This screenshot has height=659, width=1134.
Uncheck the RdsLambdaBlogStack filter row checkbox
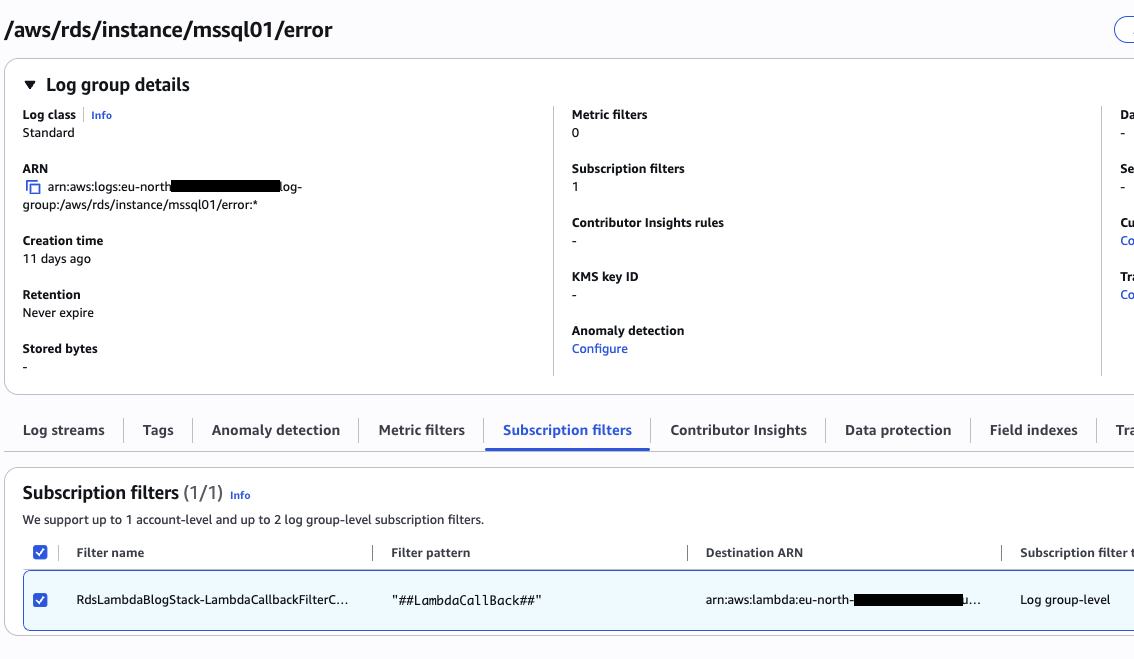[x=41, y=600]
